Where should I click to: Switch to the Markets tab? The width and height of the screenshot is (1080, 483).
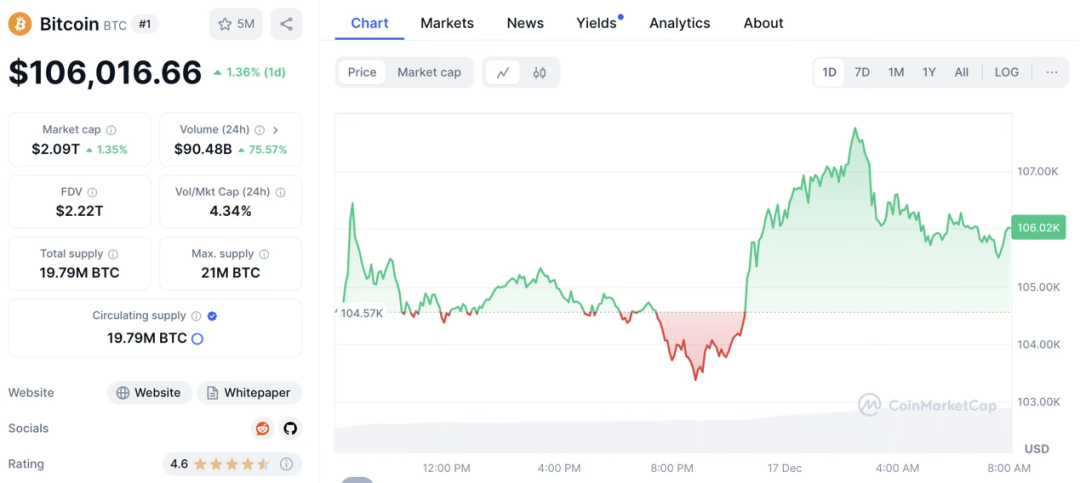(x=447, y=23)
